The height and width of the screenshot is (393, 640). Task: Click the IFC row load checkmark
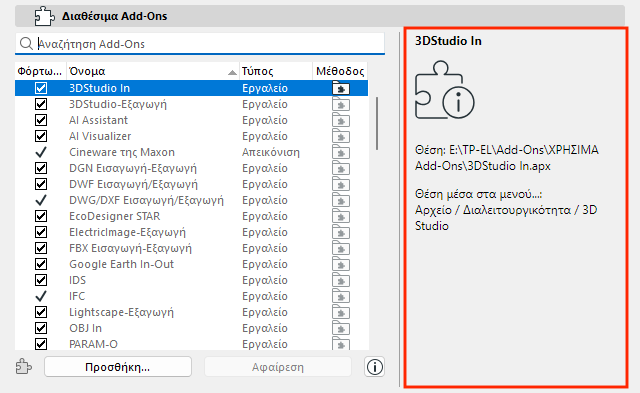click(x=41, y=296)
